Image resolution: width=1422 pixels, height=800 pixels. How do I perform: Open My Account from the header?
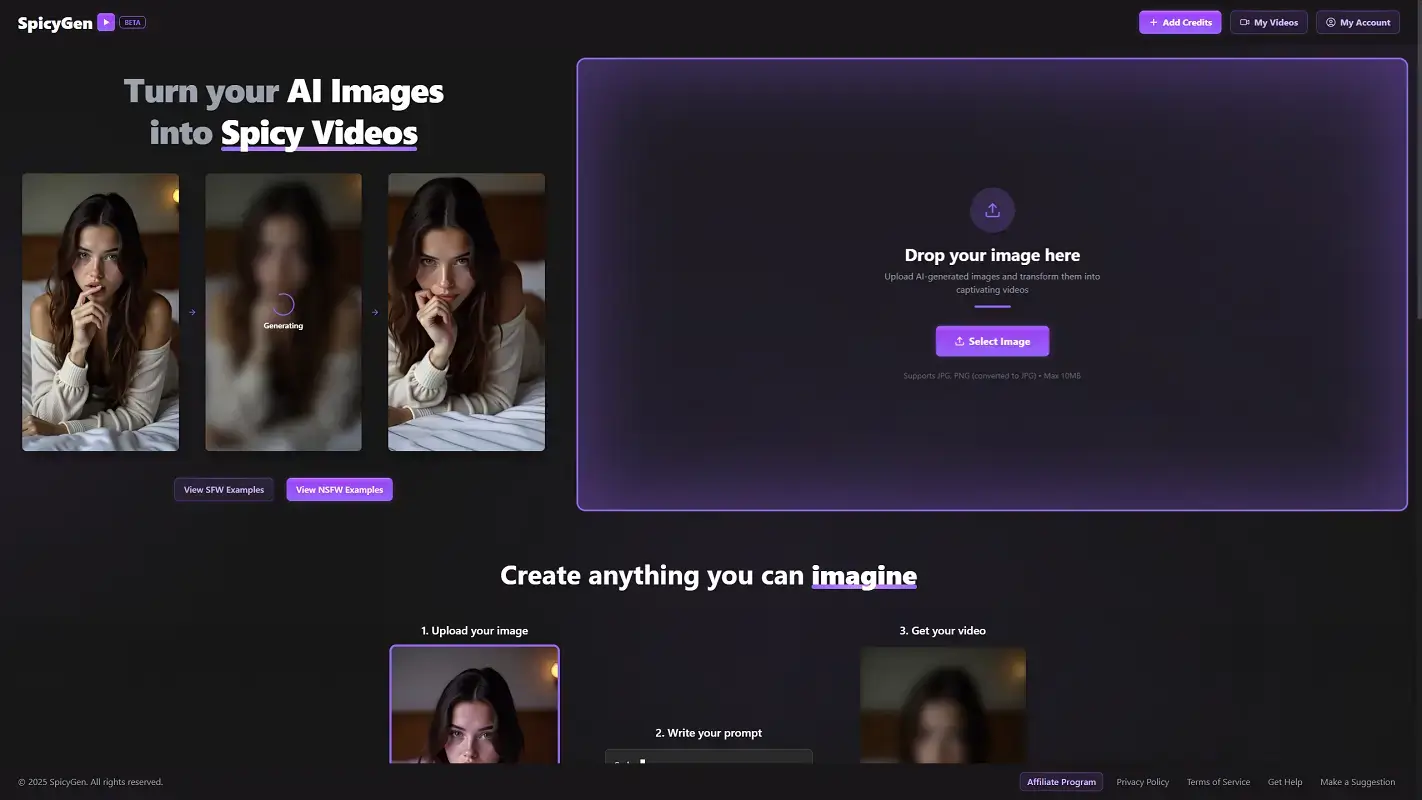(1357, 22)
